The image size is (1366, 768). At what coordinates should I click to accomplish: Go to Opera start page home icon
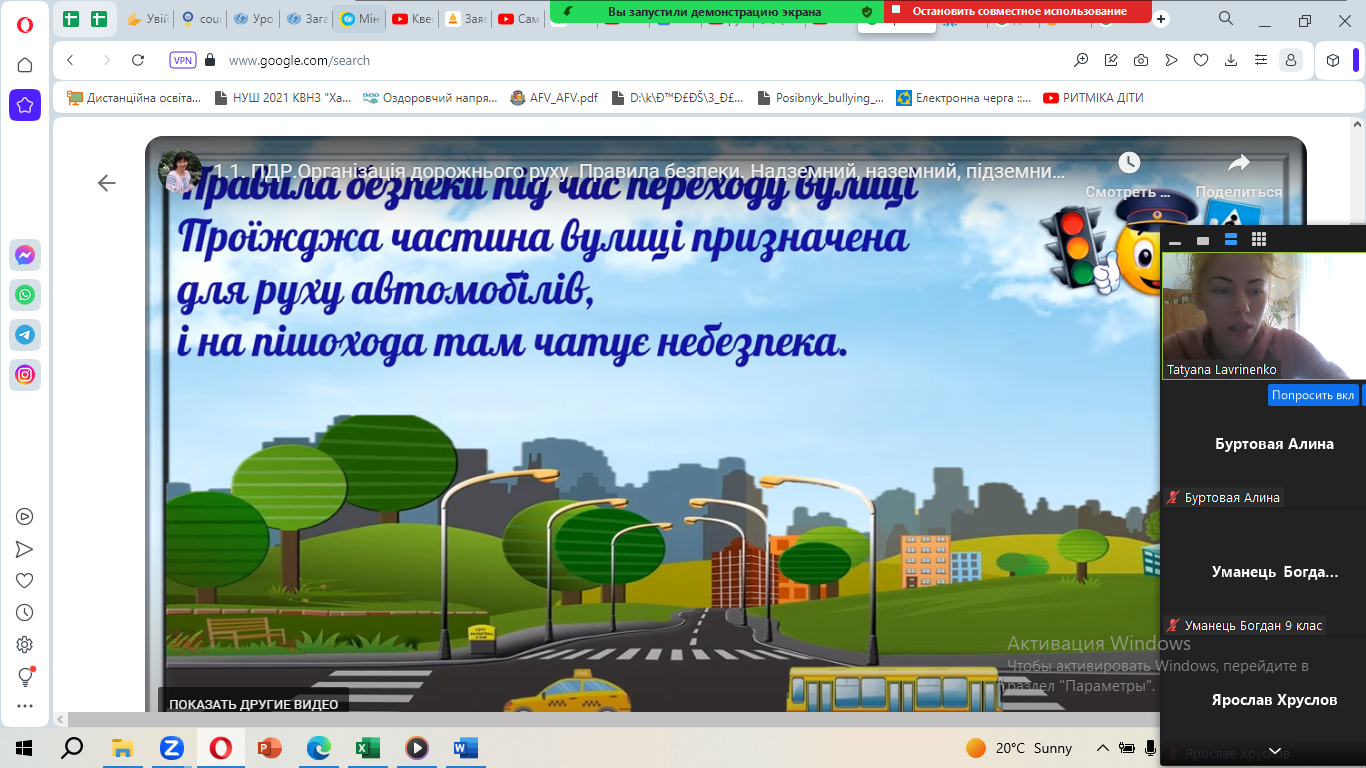point(25,65)
